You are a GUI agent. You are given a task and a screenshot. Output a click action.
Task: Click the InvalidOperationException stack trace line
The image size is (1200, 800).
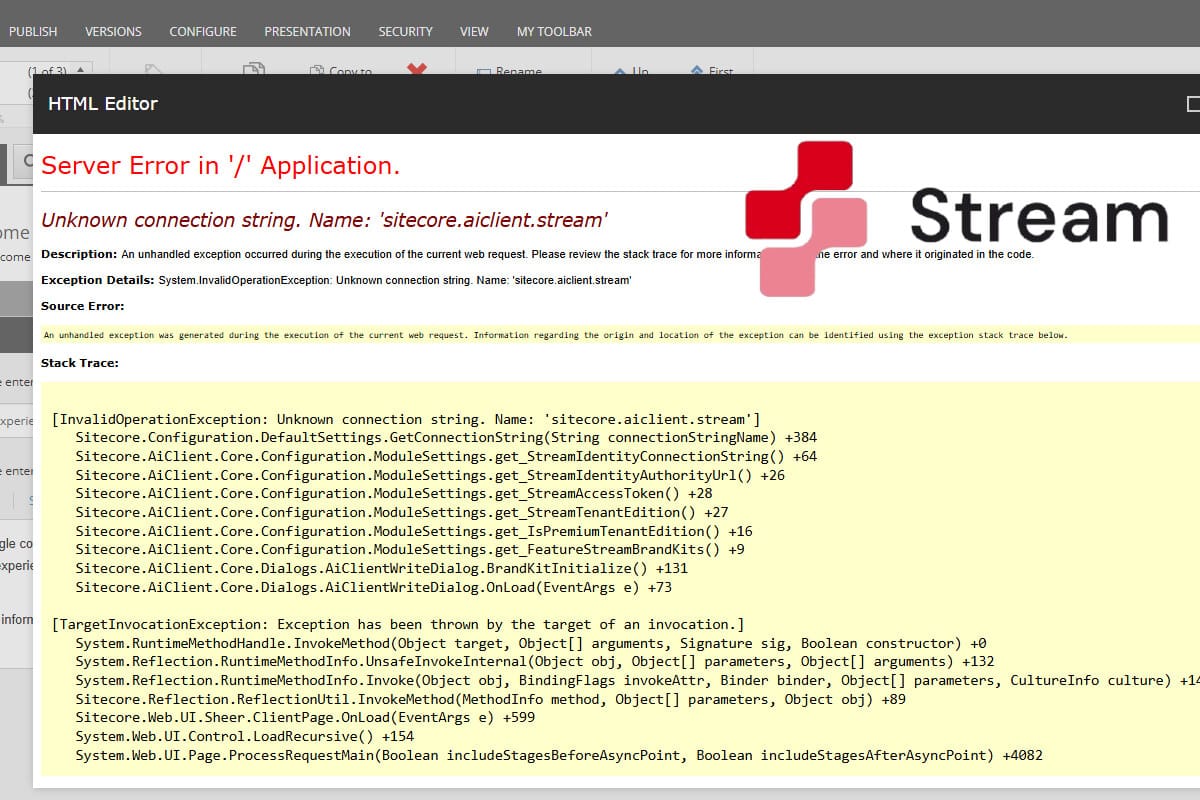coord(406,418)
